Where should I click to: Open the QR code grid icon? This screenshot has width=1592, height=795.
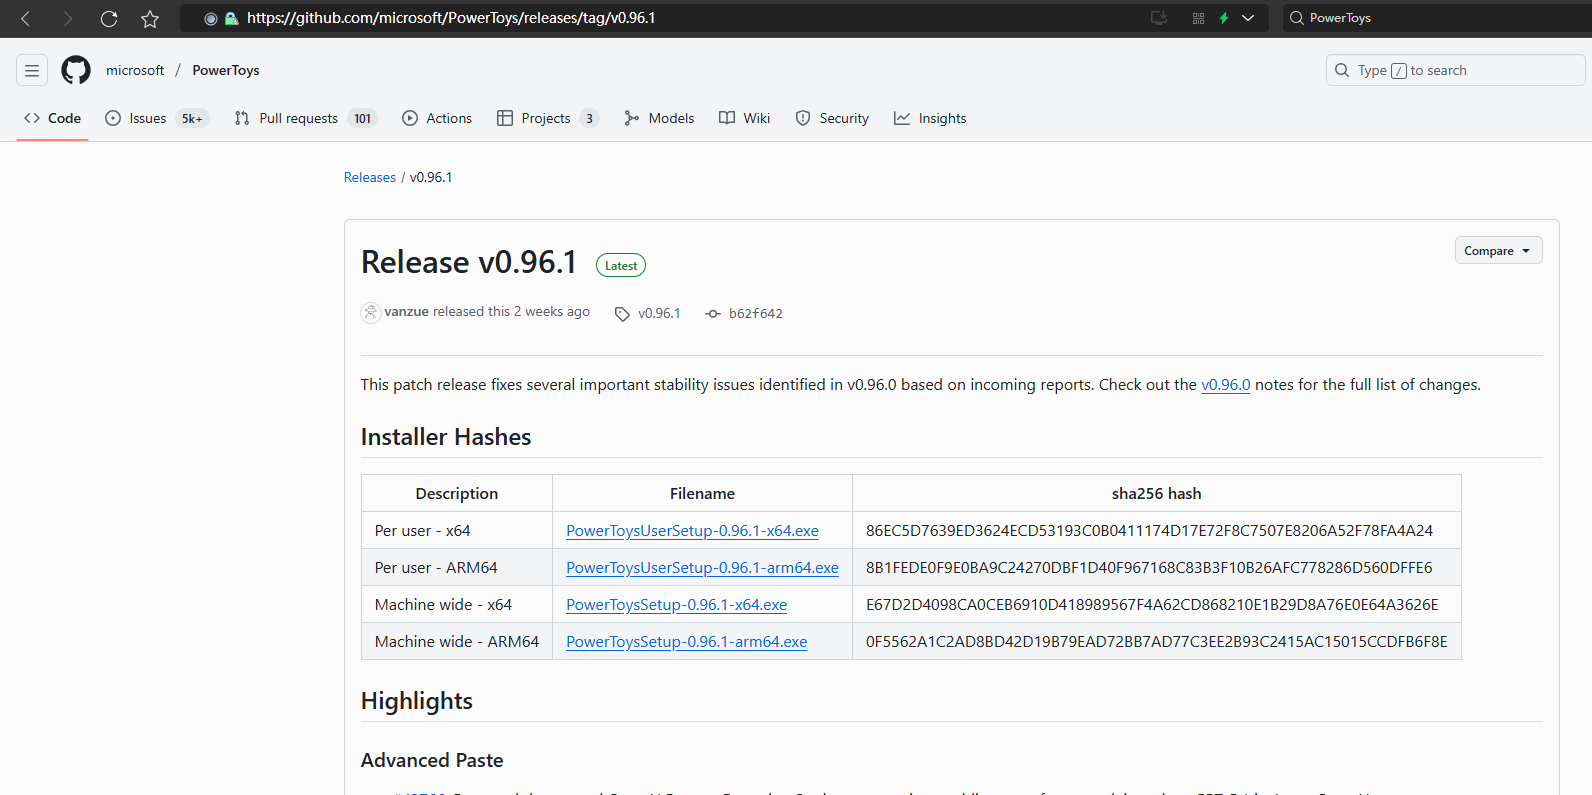pos(1198,18)
